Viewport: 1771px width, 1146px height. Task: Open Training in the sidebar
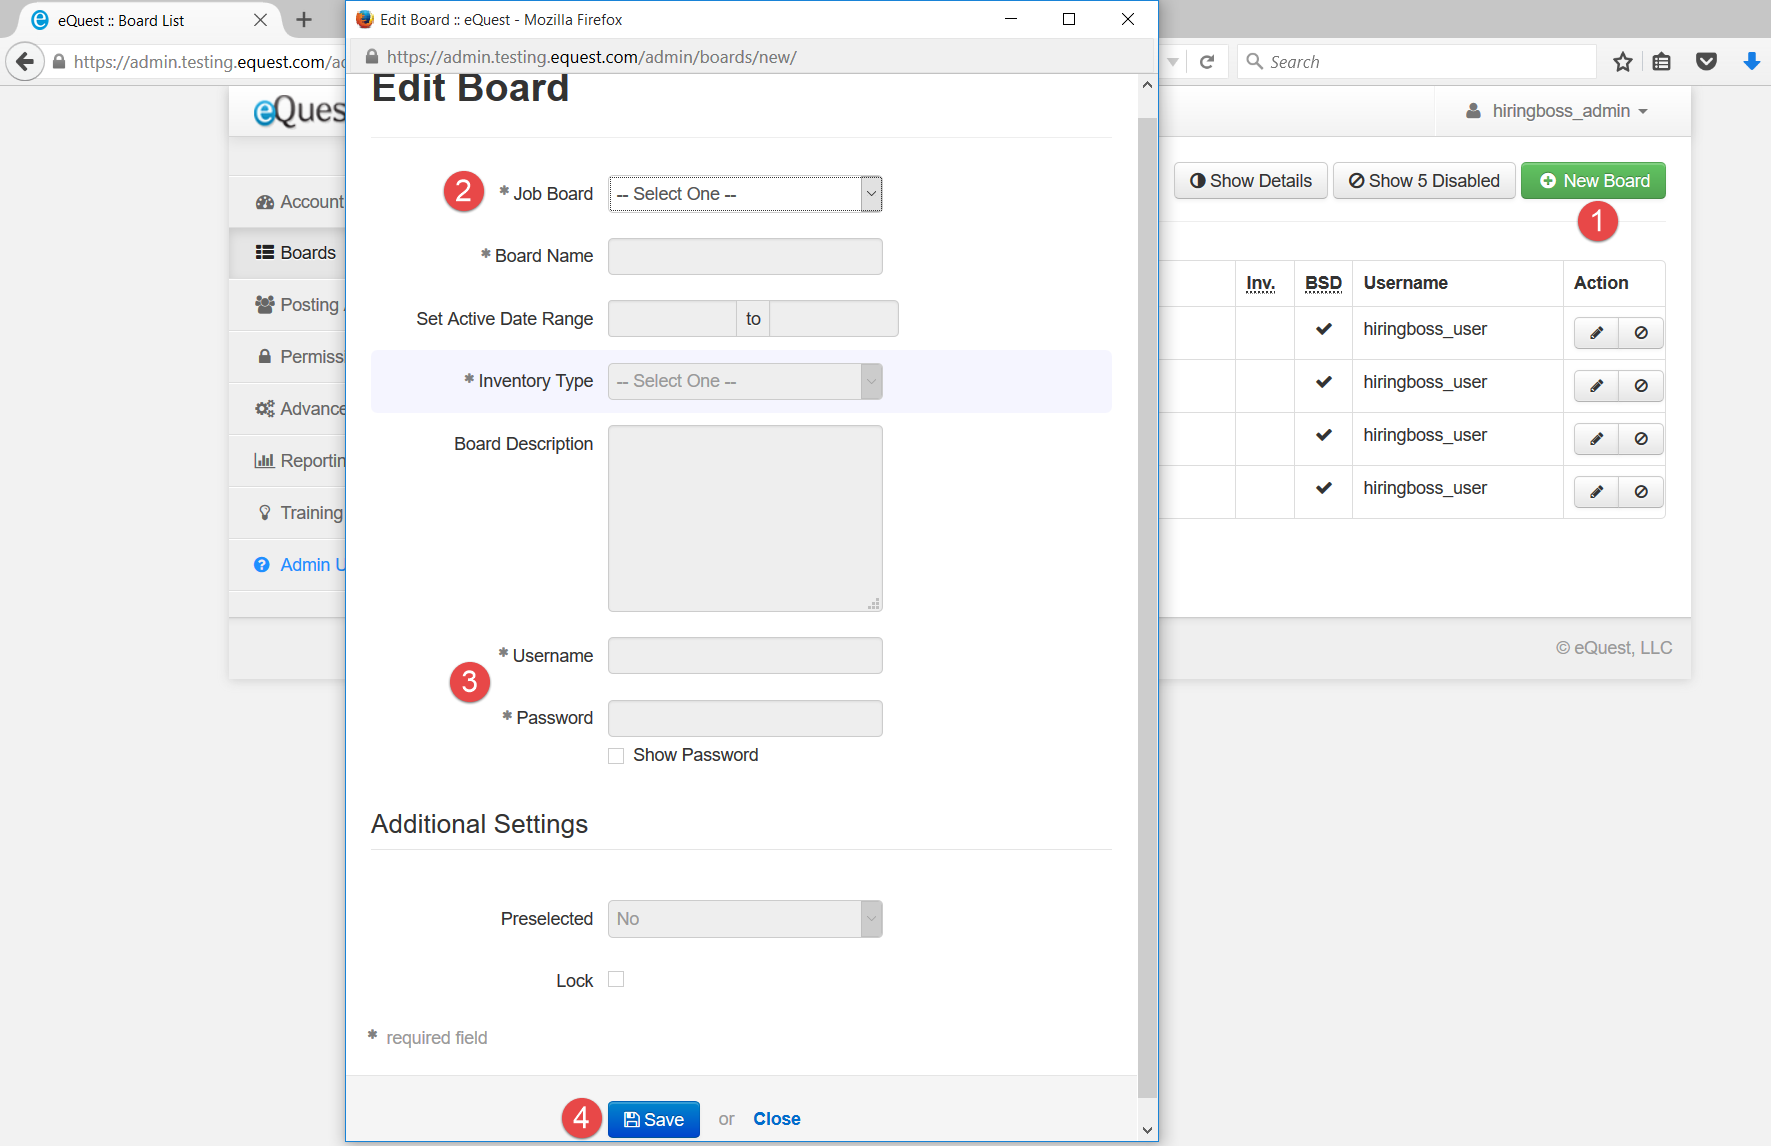pyautogui.click(x=288, y=513)
